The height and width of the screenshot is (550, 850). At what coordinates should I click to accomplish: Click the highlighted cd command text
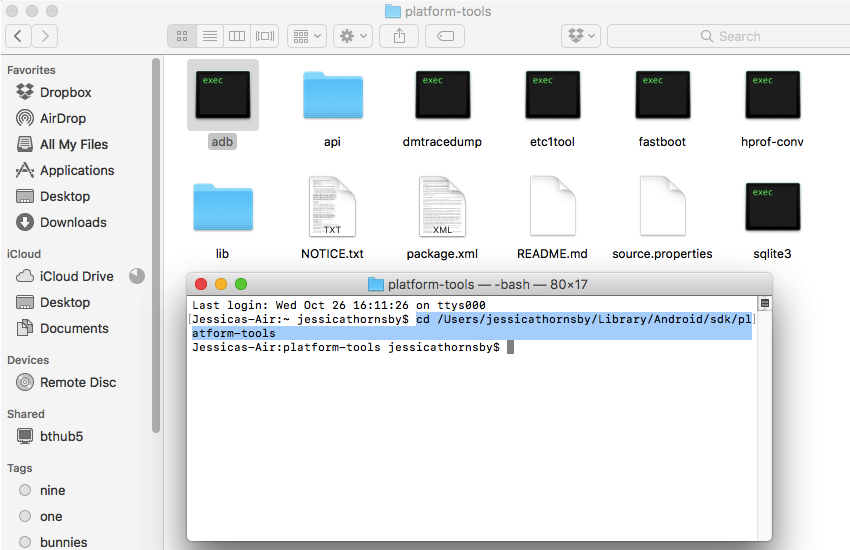click(472, 326)
